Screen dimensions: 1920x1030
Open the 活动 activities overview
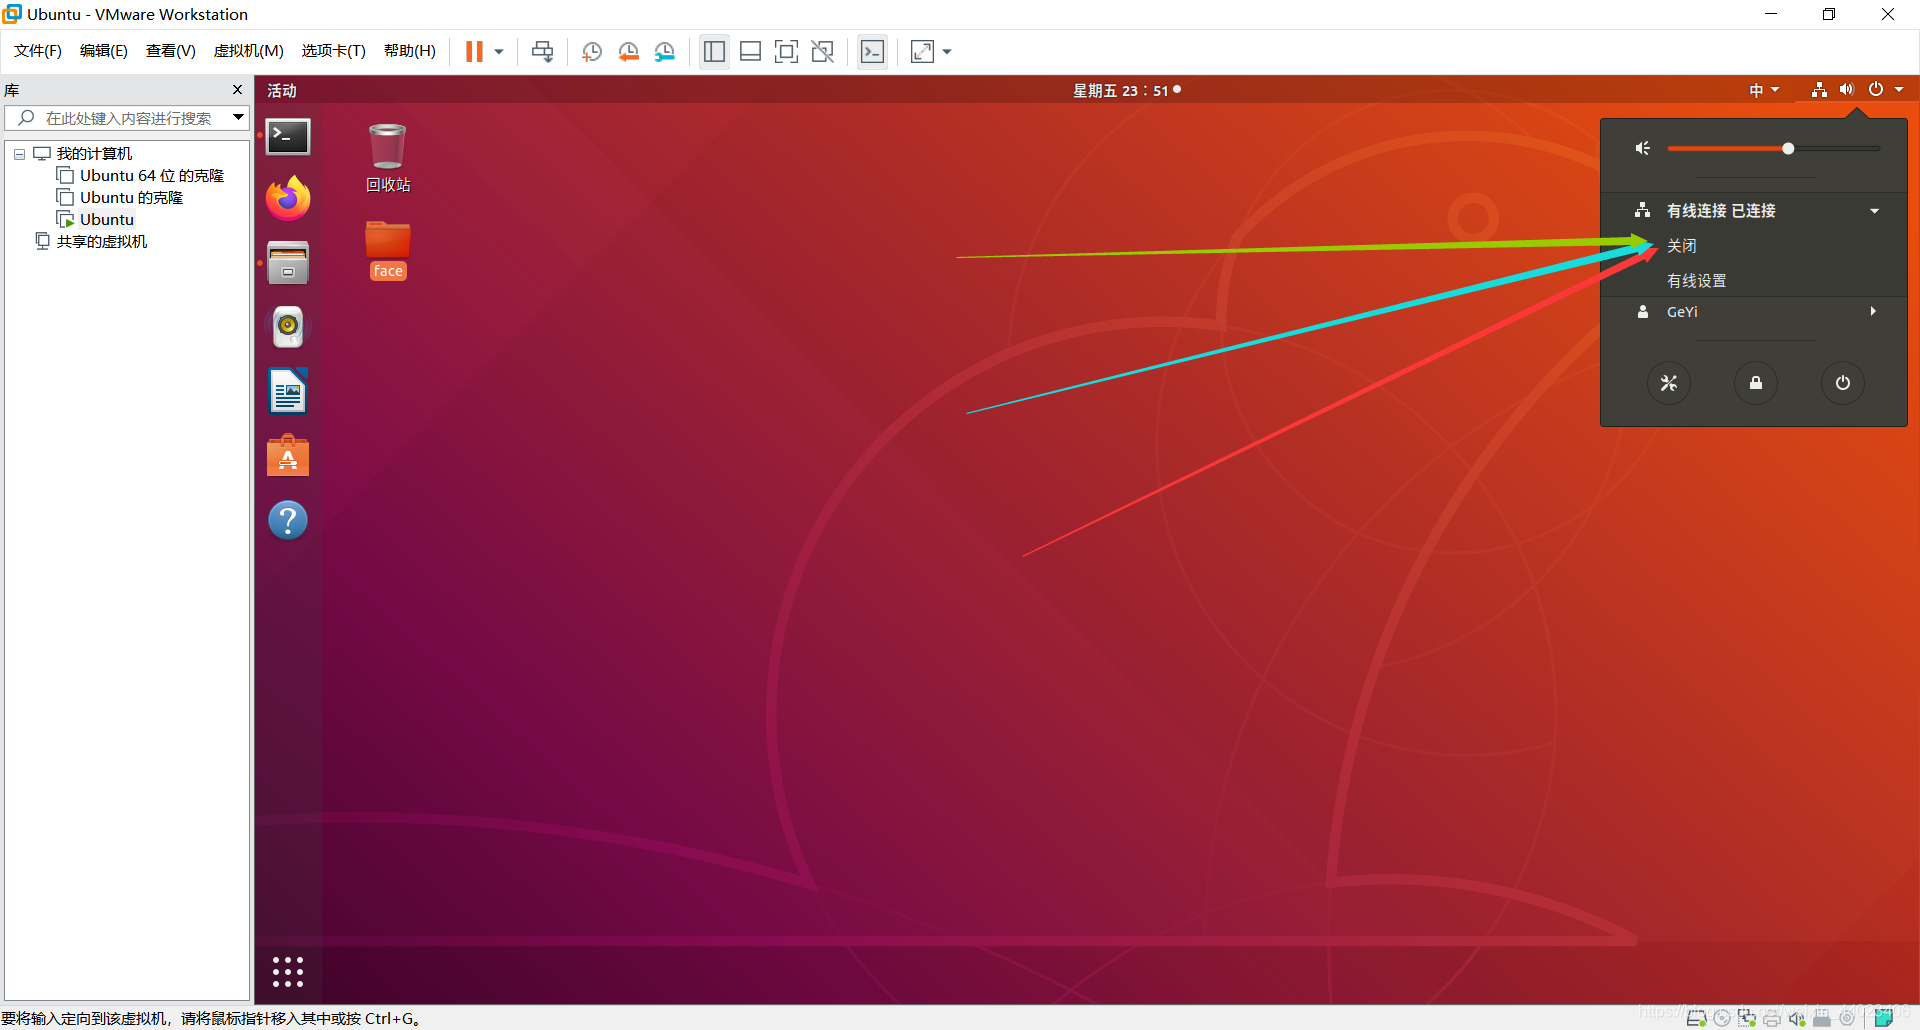tap(282, 90)
